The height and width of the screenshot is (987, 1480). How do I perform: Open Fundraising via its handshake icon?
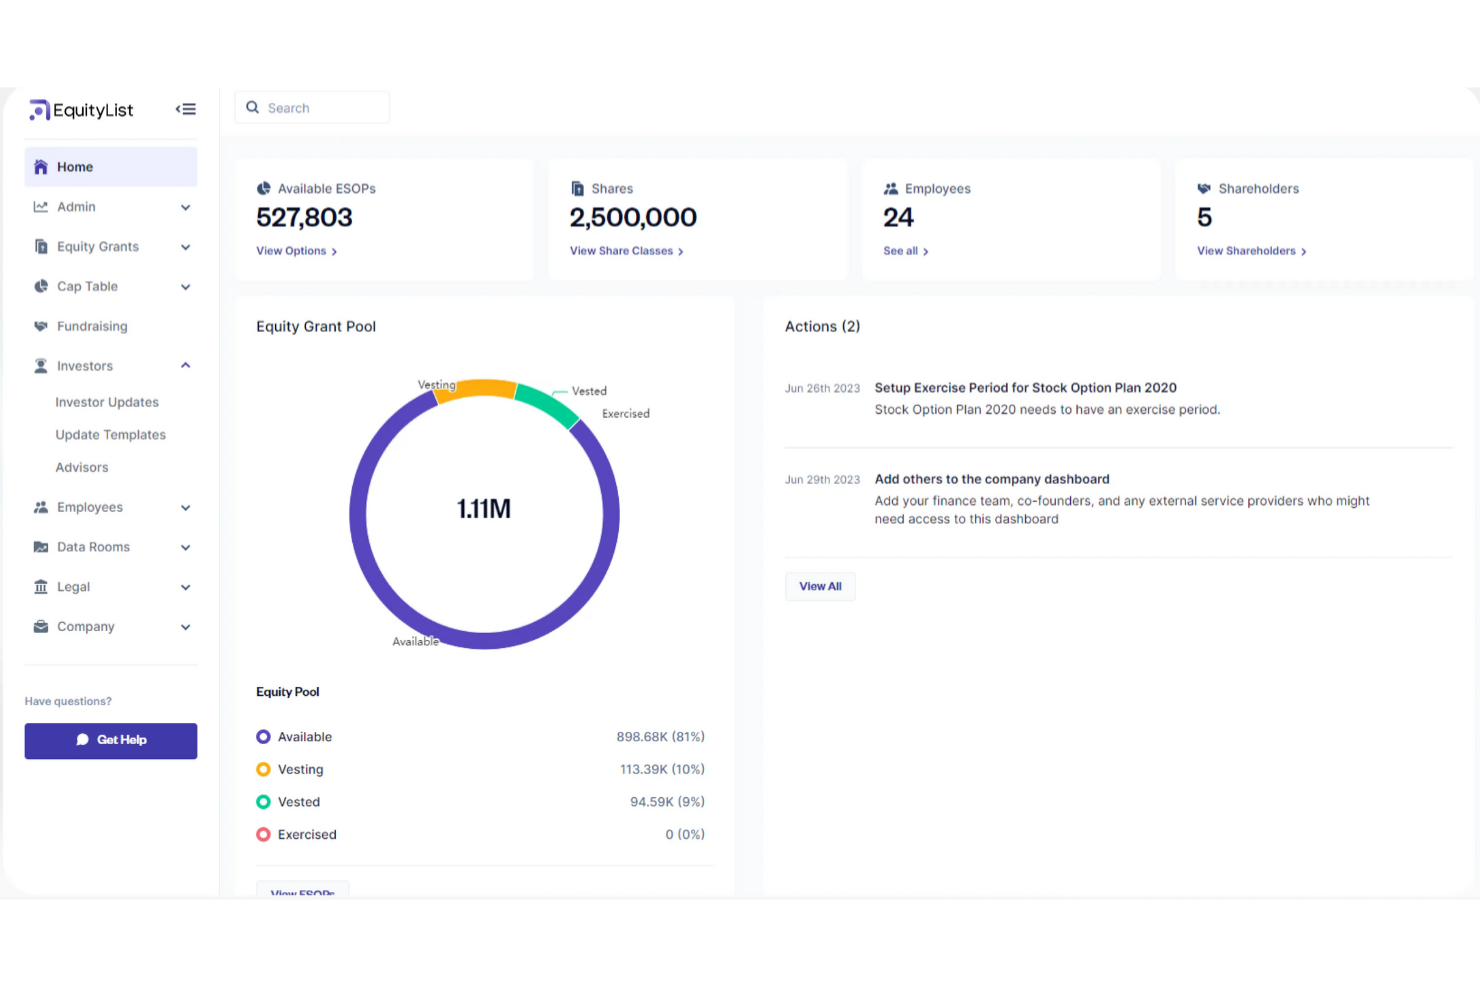click(41, 326)
